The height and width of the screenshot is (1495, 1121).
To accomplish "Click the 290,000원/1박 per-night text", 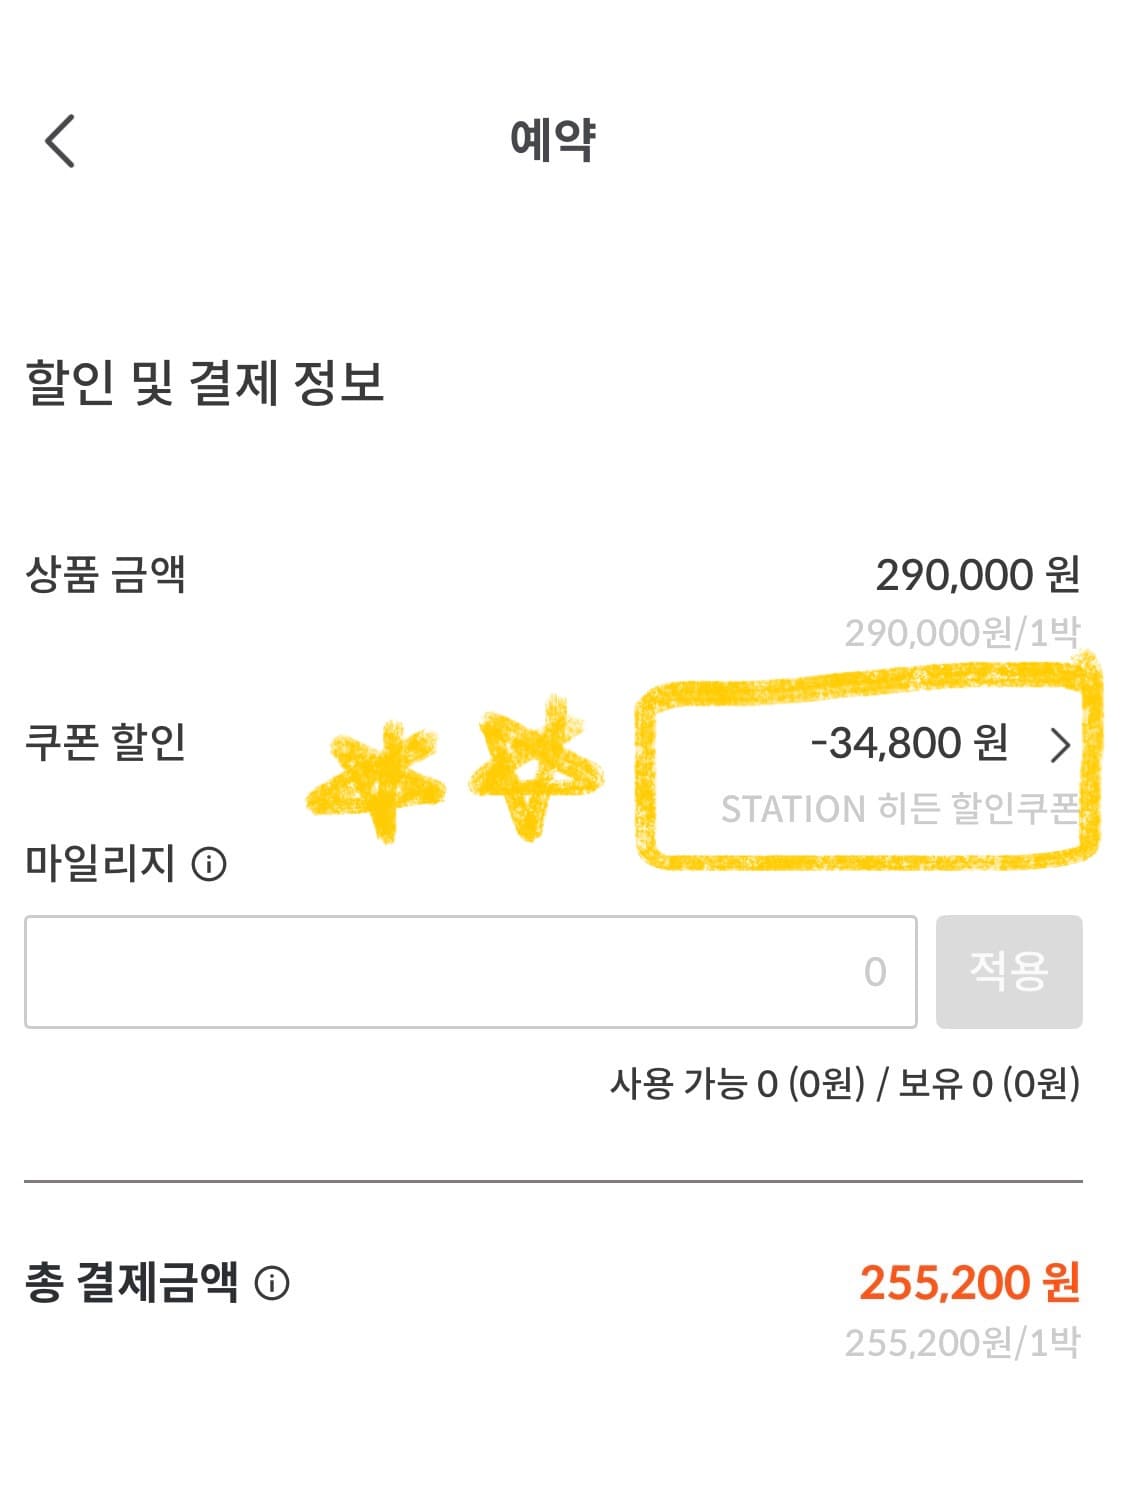I will [962, 633].
